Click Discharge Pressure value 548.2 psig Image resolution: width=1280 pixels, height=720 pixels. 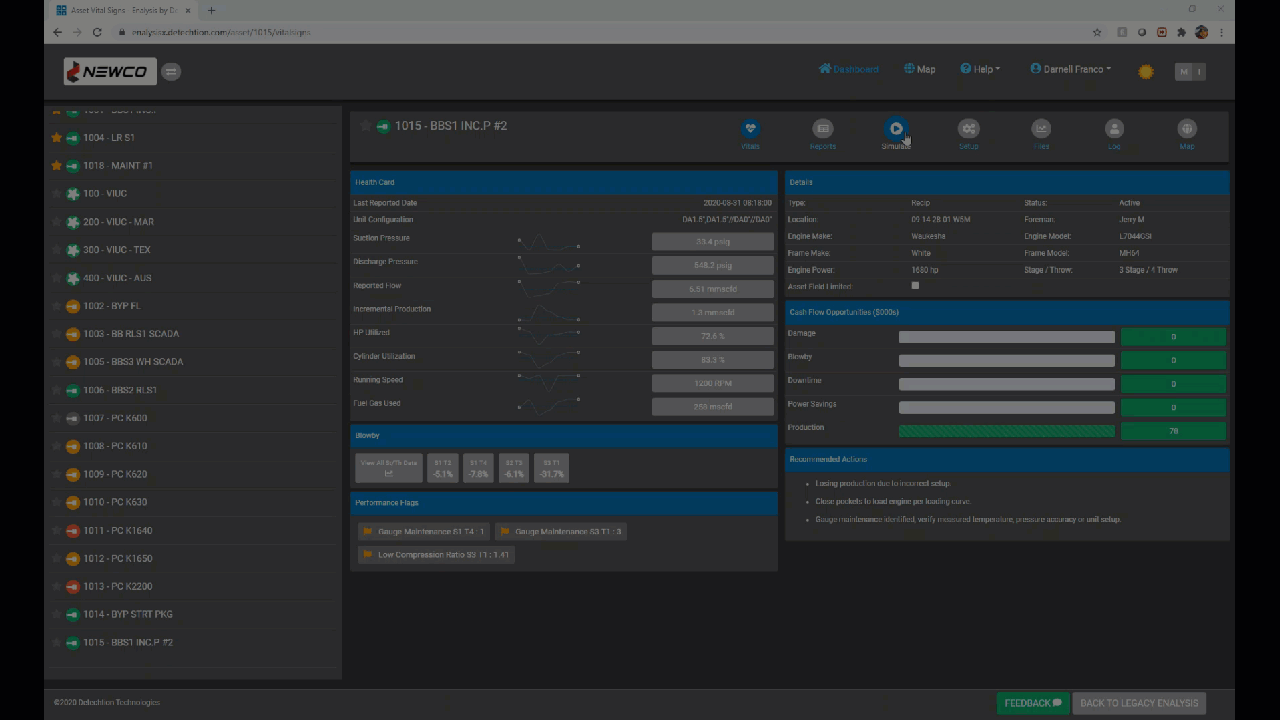click(x=713, y=265)
